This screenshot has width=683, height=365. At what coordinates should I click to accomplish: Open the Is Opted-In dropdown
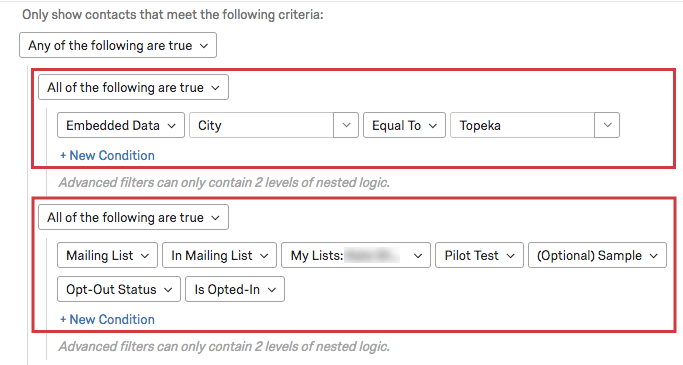coord(235,289)
